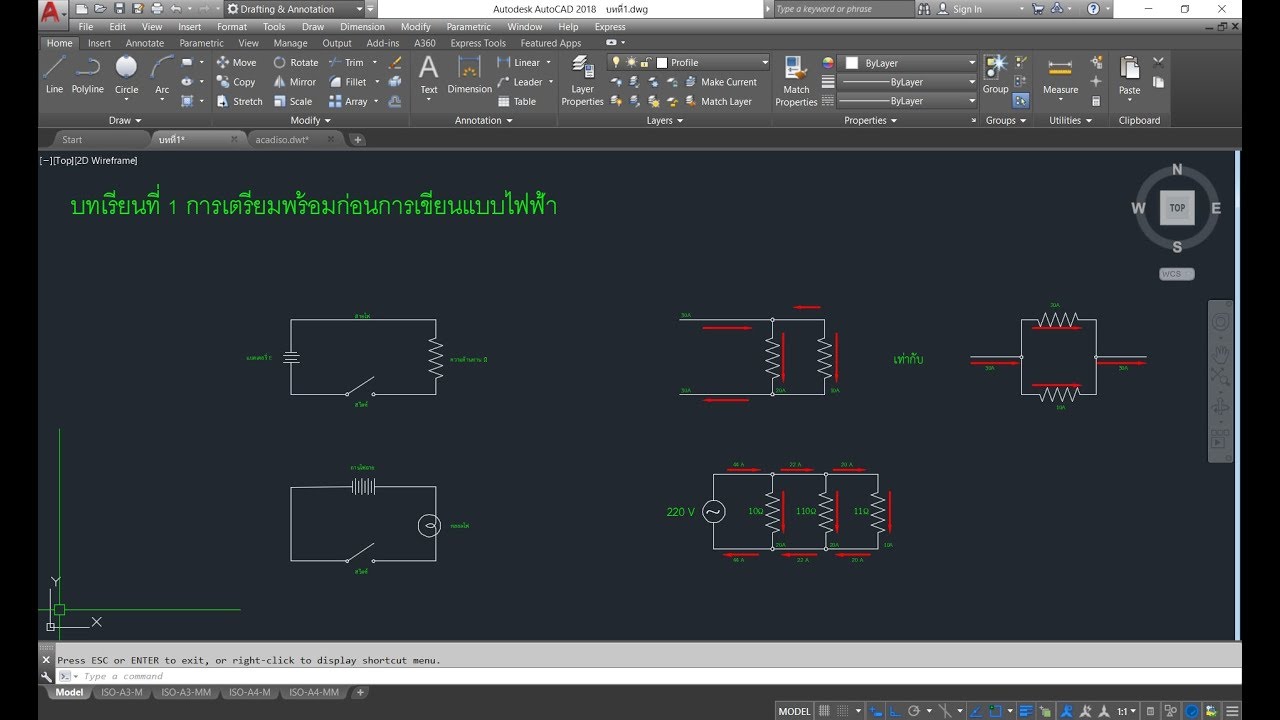Click the object color wheel icon in Properties panel
This screenshot has height=720, width=1280.
point(828,62)
